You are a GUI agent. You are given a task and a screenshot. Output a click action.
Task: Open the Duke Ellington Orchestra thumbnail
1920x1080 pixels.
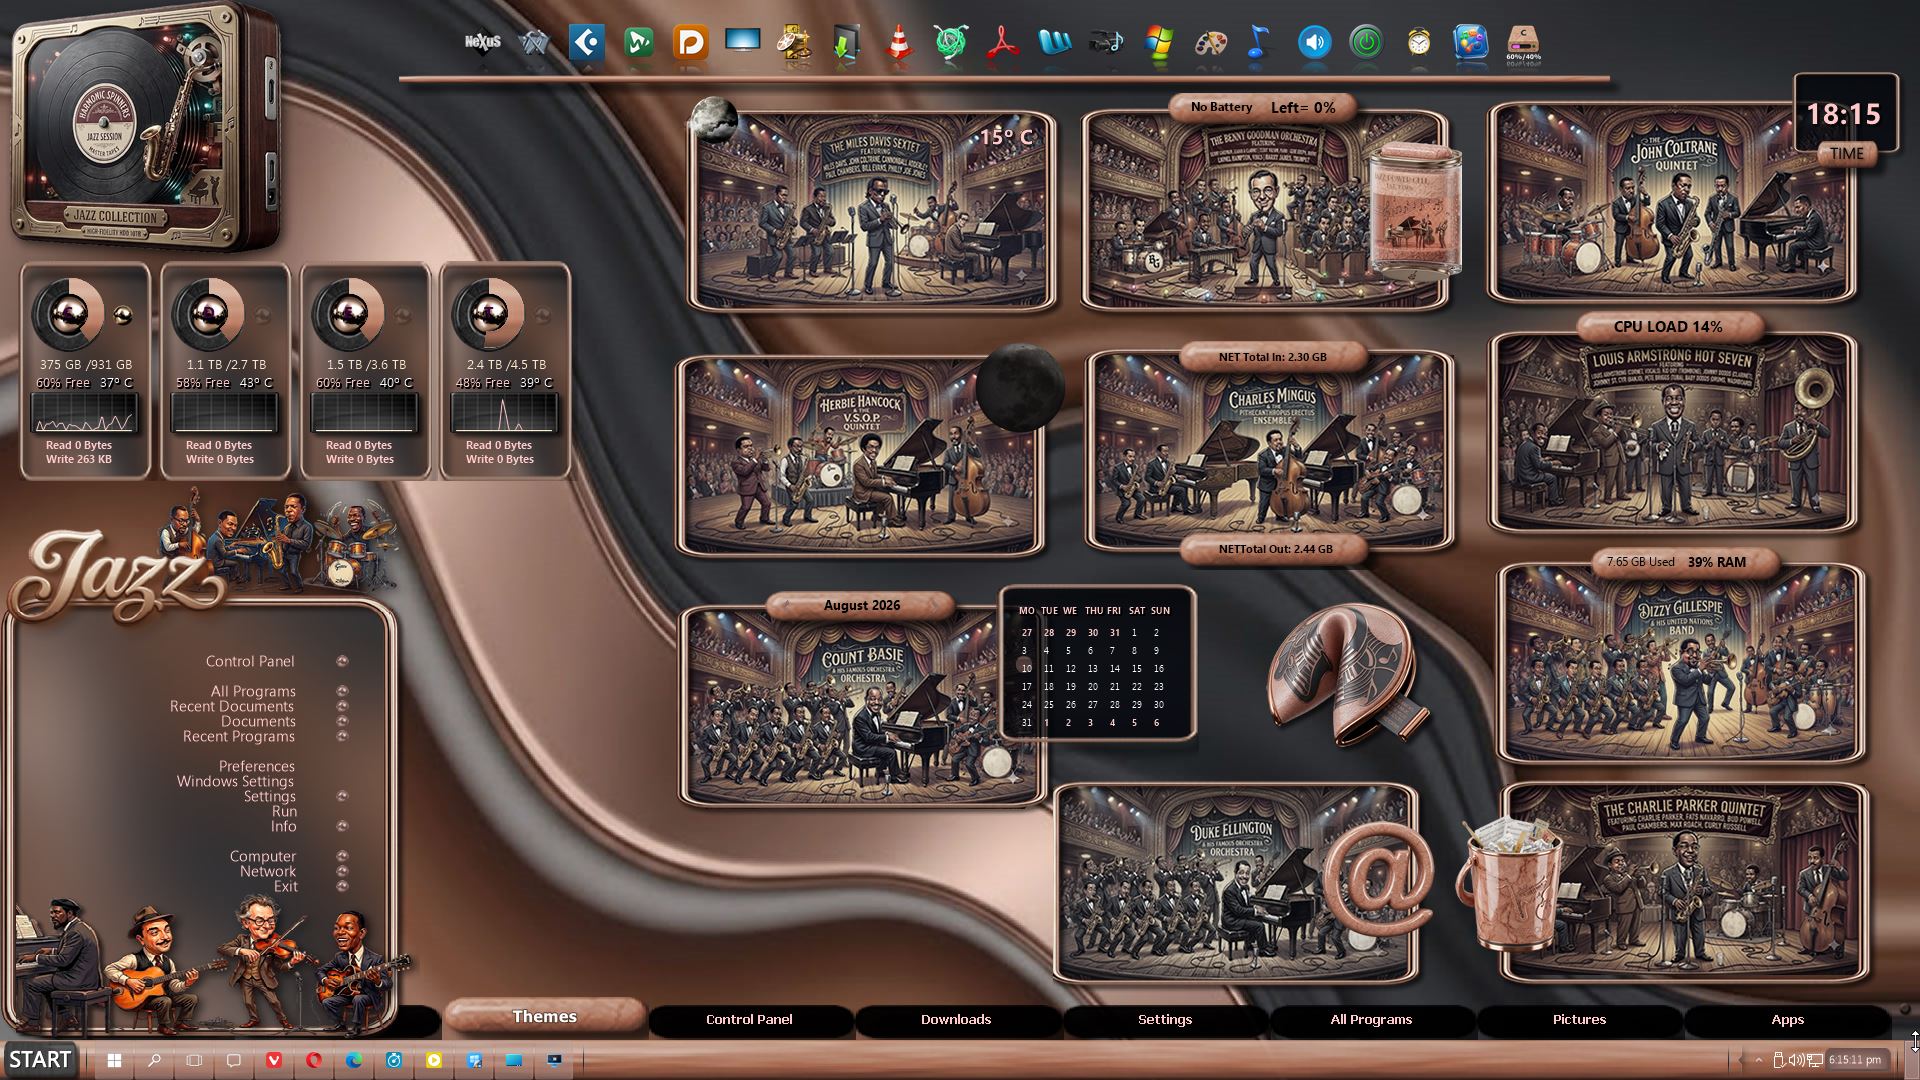1236,882
